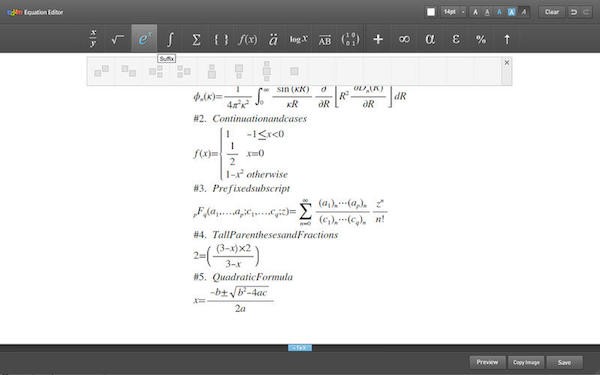Open the matrix templates

tap(351, 39)
